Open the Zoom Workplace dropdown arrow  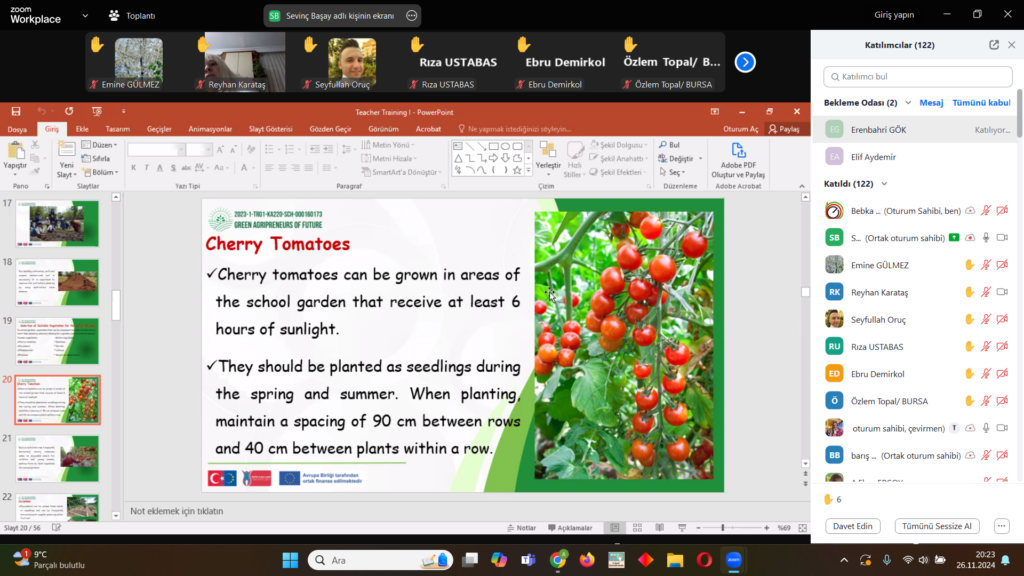click(85, 16)
